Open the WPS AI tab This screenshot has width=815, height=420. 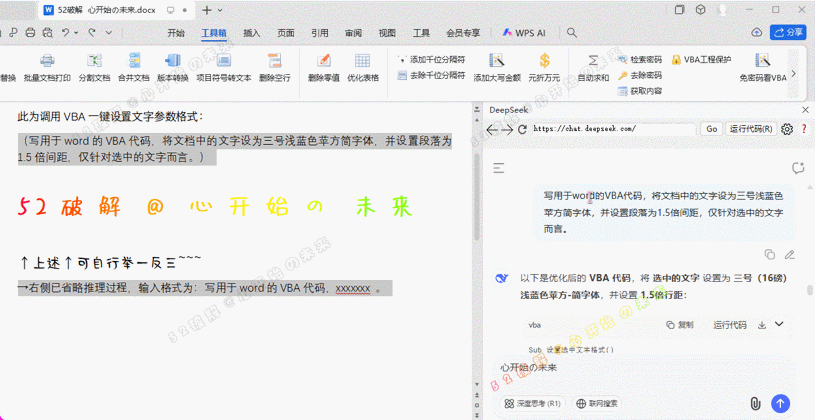pos(524,33)
